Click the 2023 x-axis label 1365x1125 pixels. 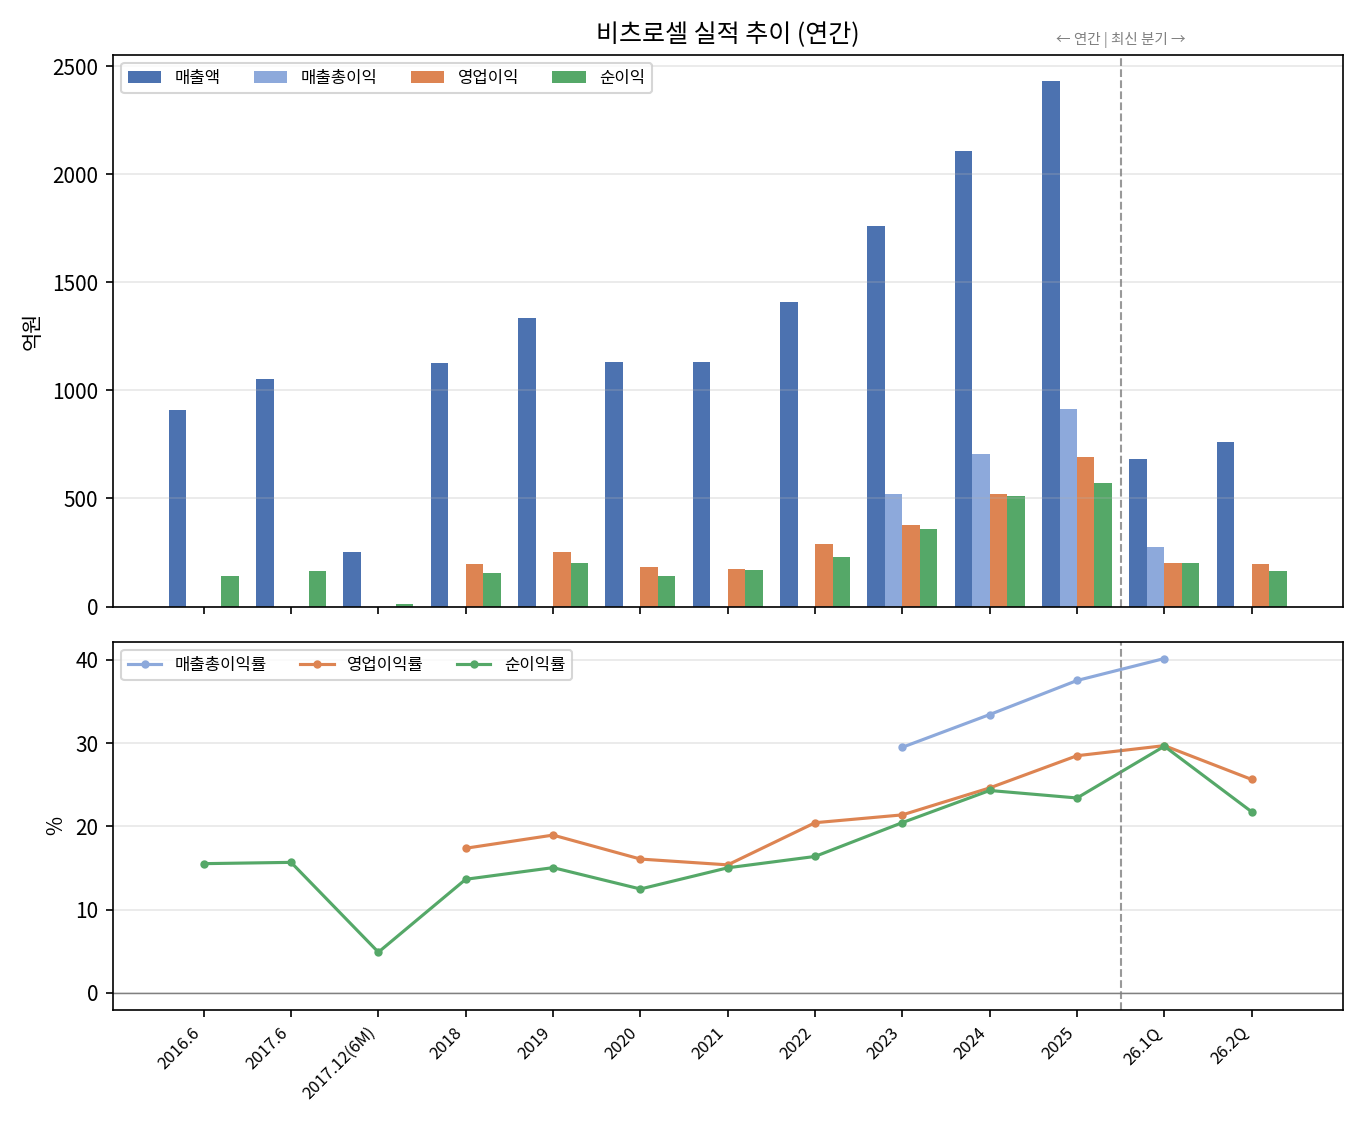[884, 1042]
